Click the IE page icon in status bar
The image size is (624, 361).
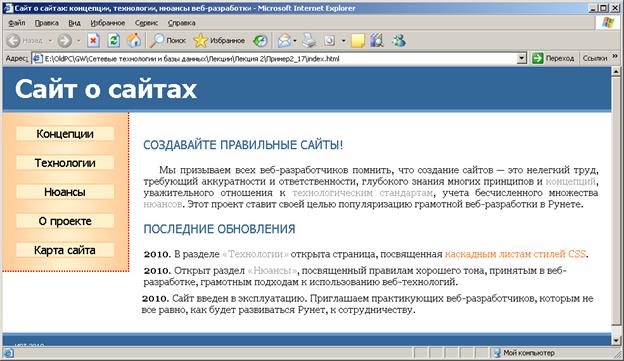point(8,353)
